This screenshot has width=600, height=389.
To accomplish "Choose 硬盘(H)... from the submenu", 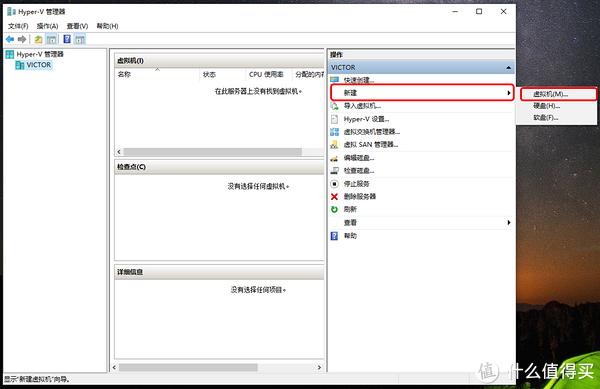I will coord(546,106).
